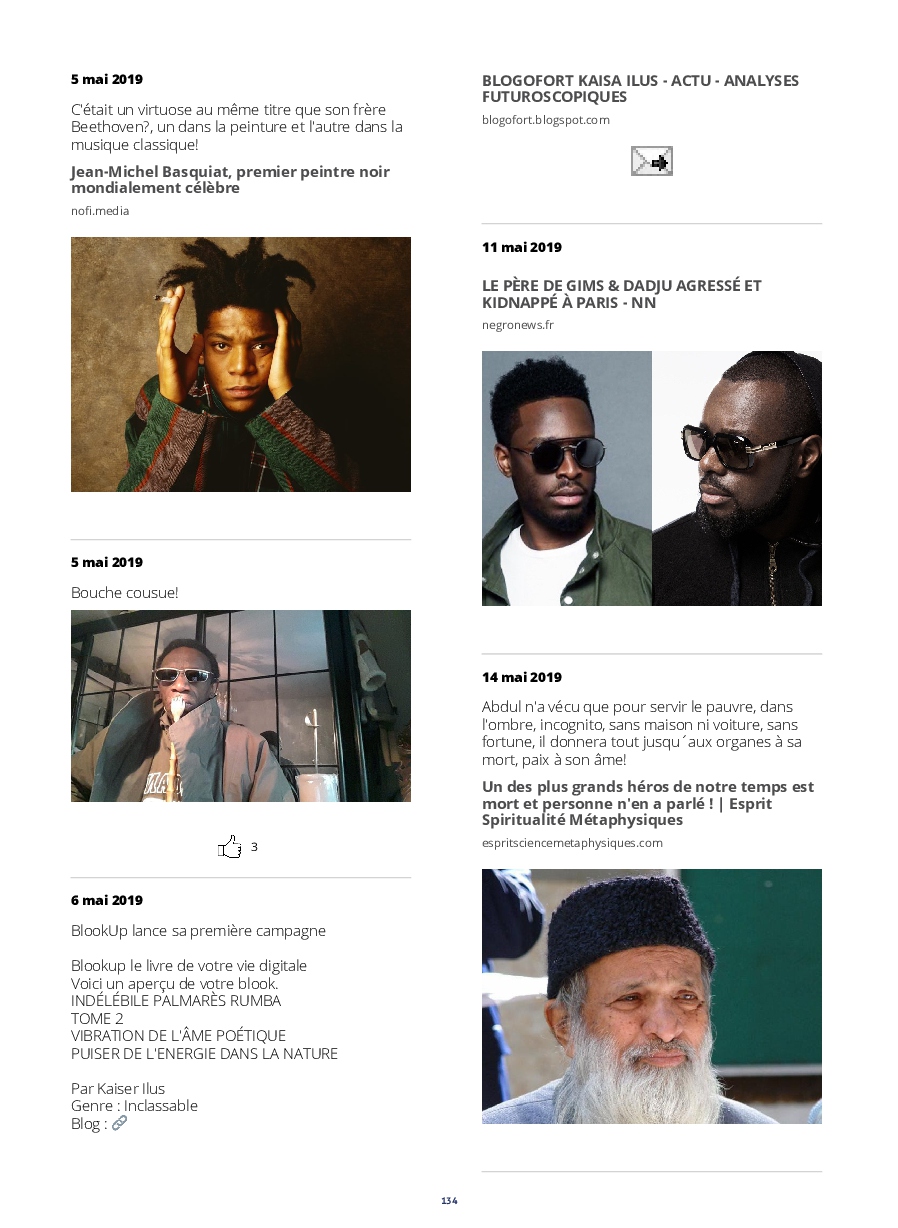Click the Bouche cousue selfie photo
The width and height of the screenshot is (898, 1228).
(x=241, y=706)
